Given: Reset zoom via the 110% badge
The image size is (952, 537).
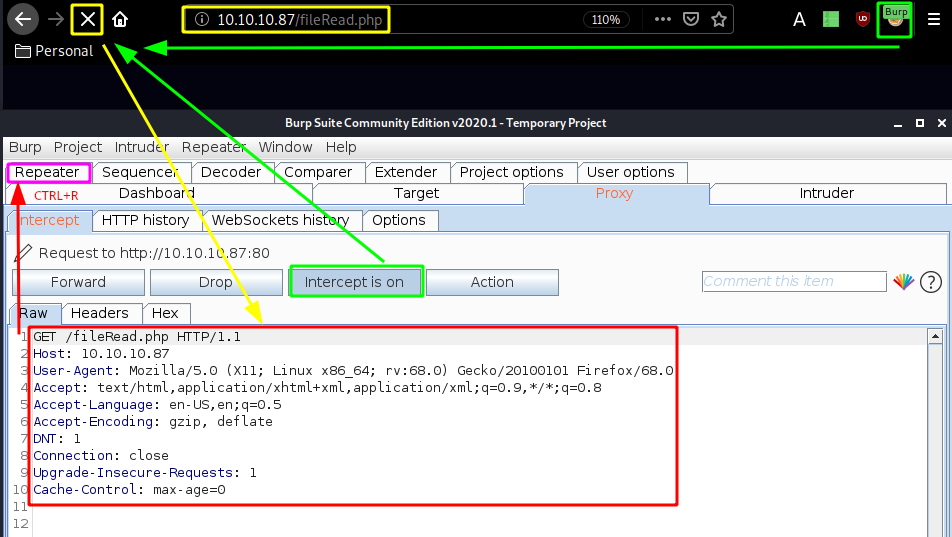Looking at the screenshot, I should click(x=606, y=19).
